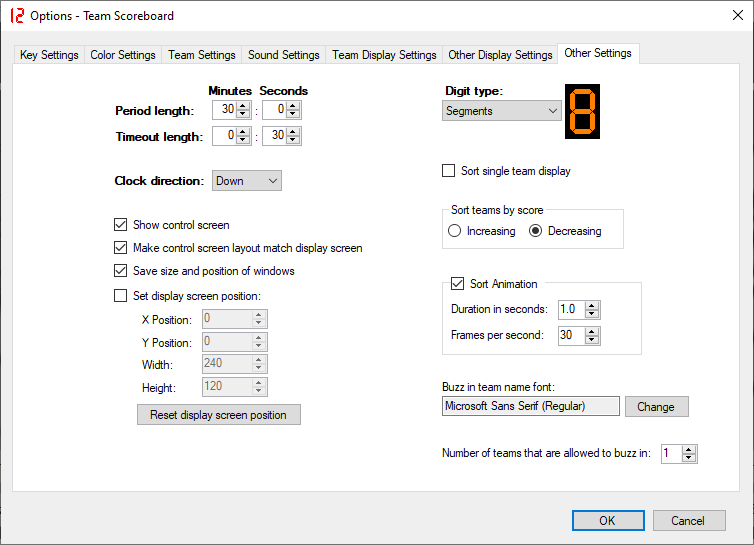754x545 pixels.
Task: Click the timeout length minutes field
Action: (224, 136)
